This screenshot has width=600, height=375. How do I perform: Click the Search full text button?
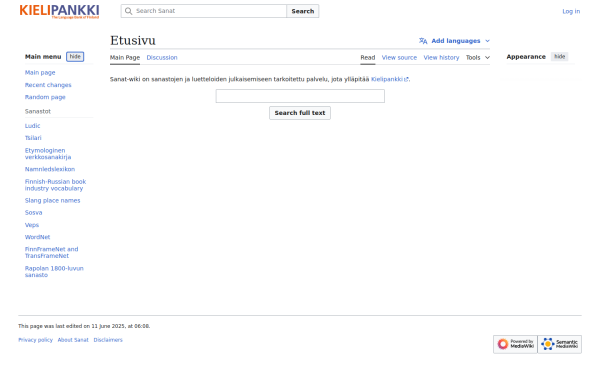tap(300, 113)
